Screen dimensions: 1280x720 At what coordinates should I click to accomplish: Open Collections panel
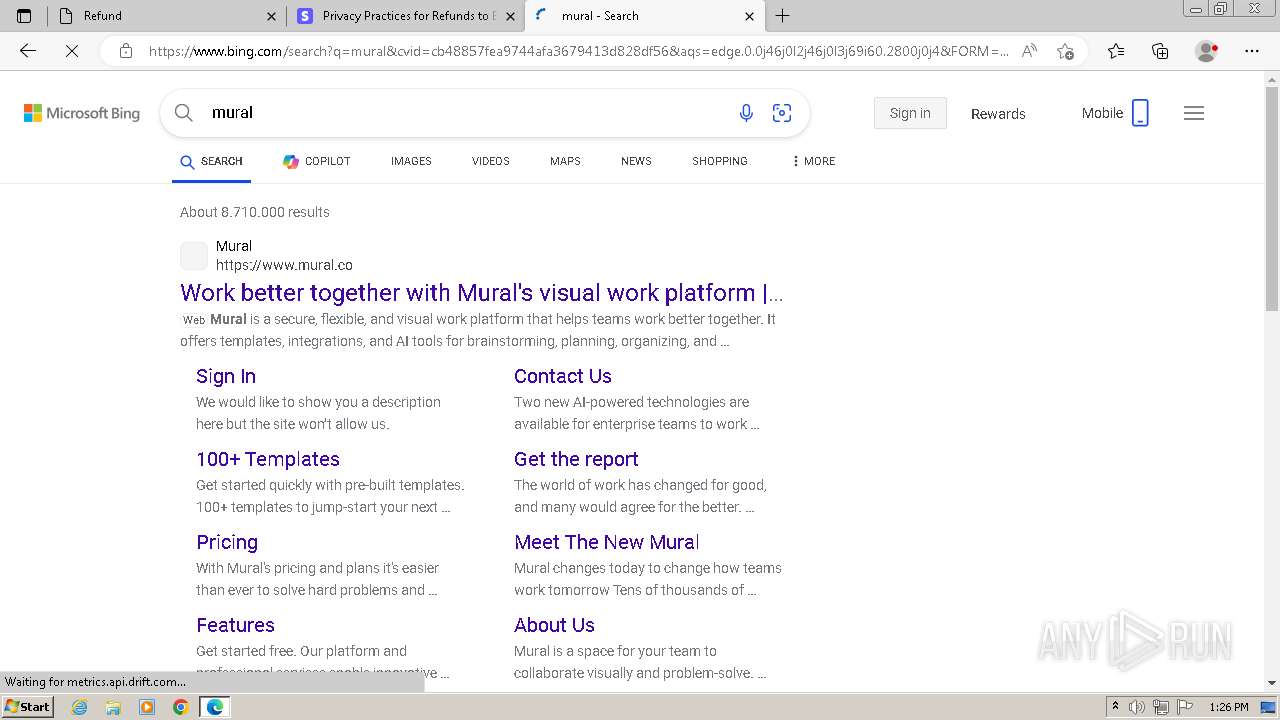[1160, 51]
